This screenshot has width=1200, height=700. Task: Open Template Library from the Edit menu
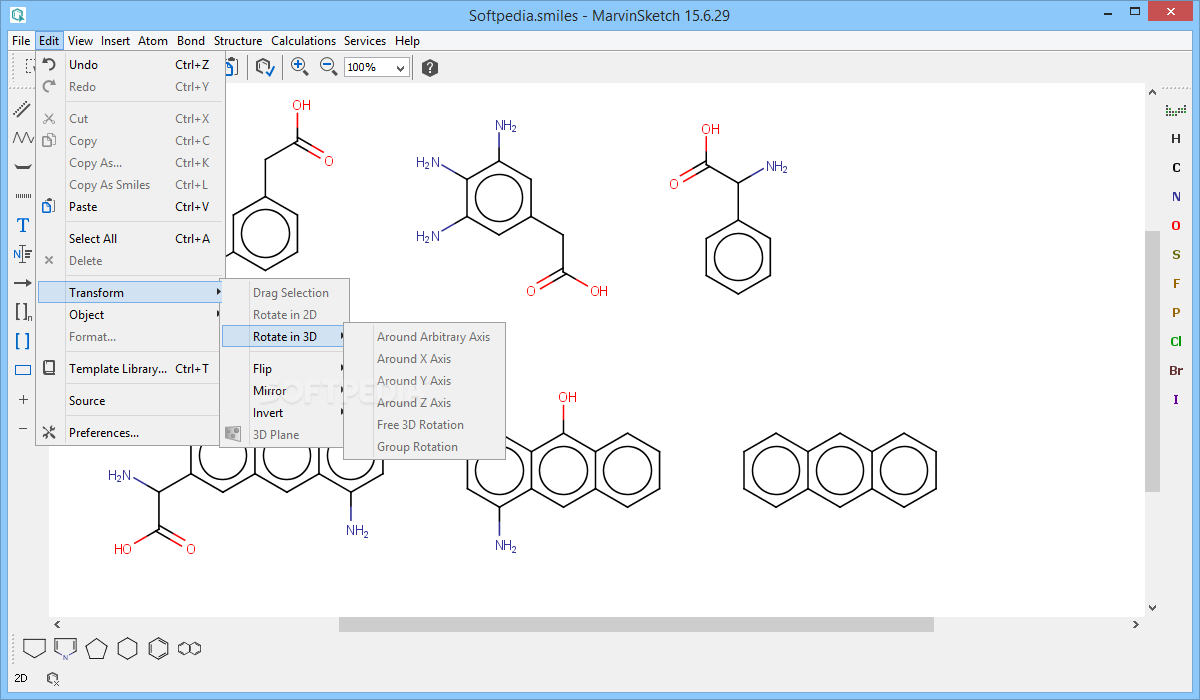coord(130,369)
